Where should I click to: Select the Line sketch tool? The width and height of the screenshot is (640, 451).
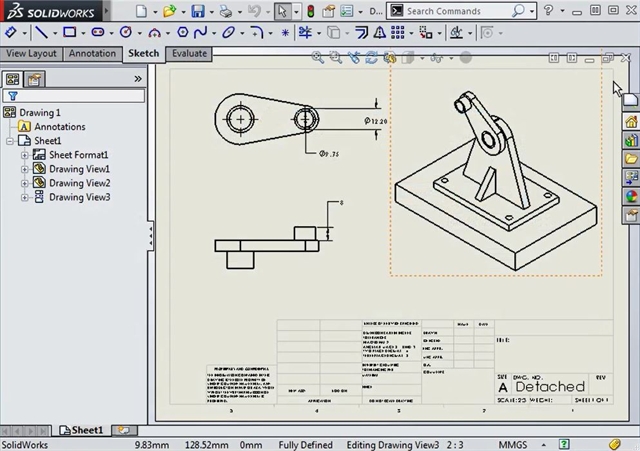pos(42,32)
